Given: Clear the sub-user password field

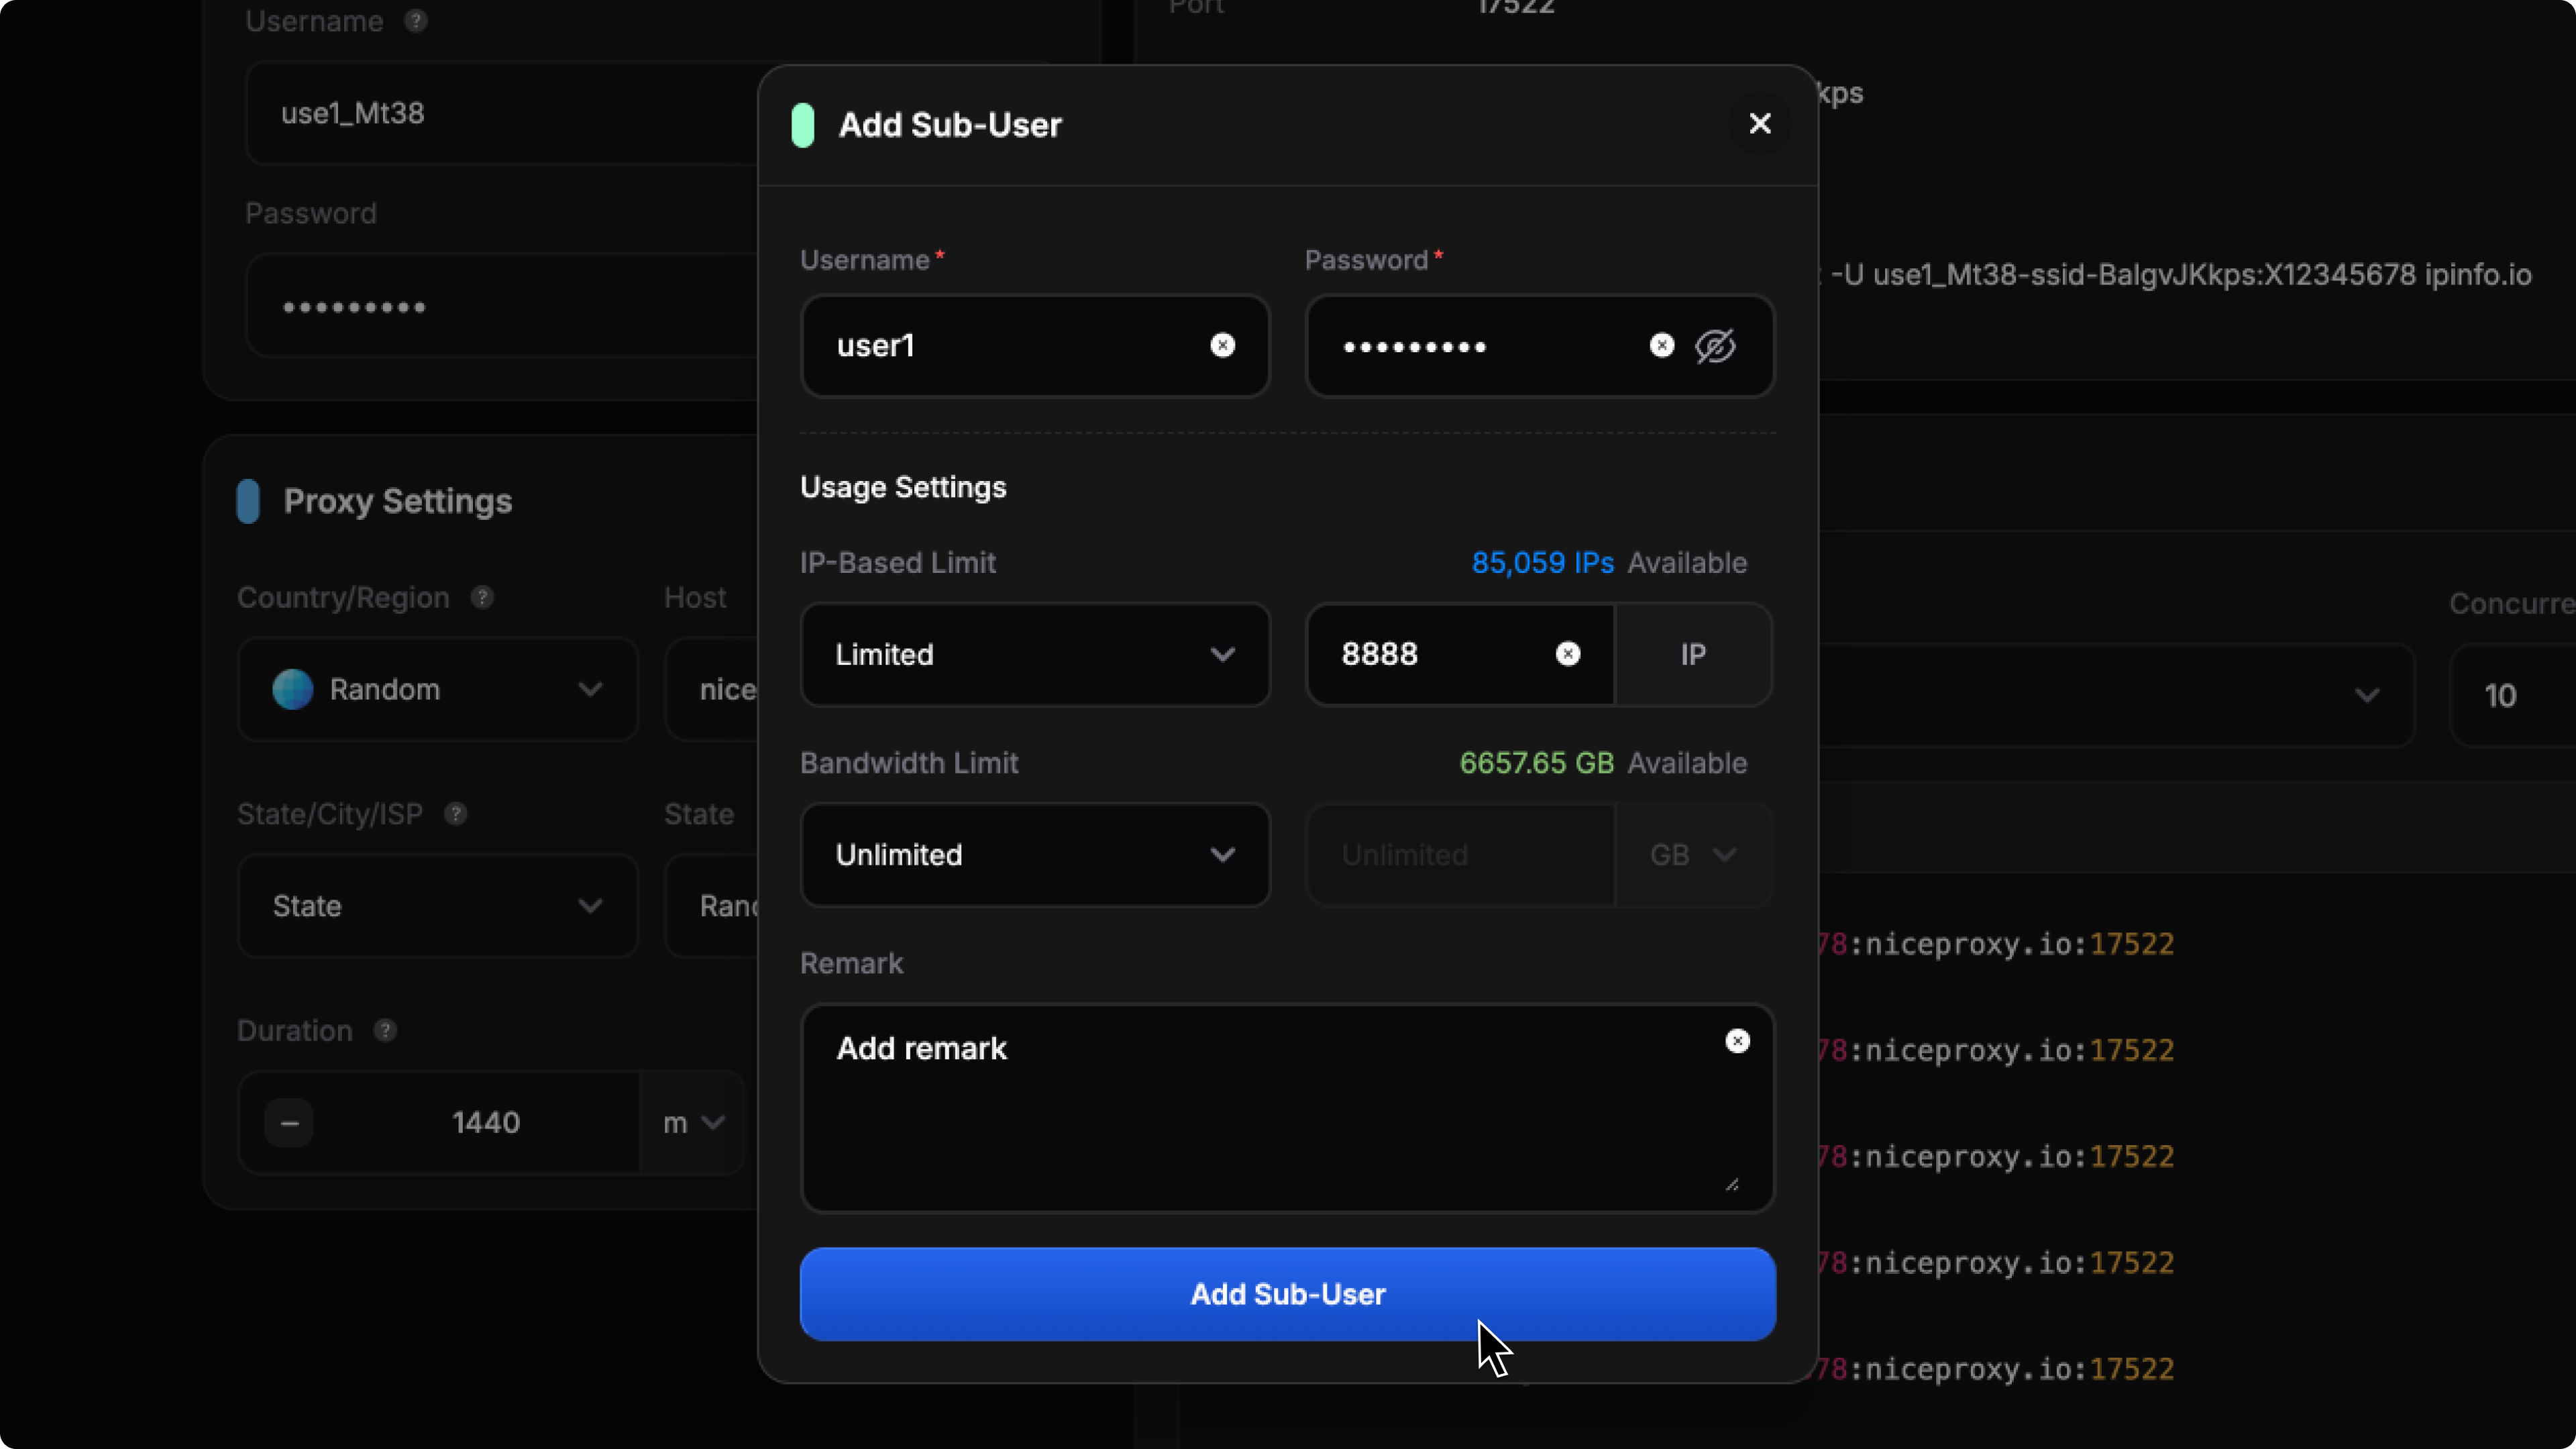Looking at the screenshot, I should tap(1661, 345).
